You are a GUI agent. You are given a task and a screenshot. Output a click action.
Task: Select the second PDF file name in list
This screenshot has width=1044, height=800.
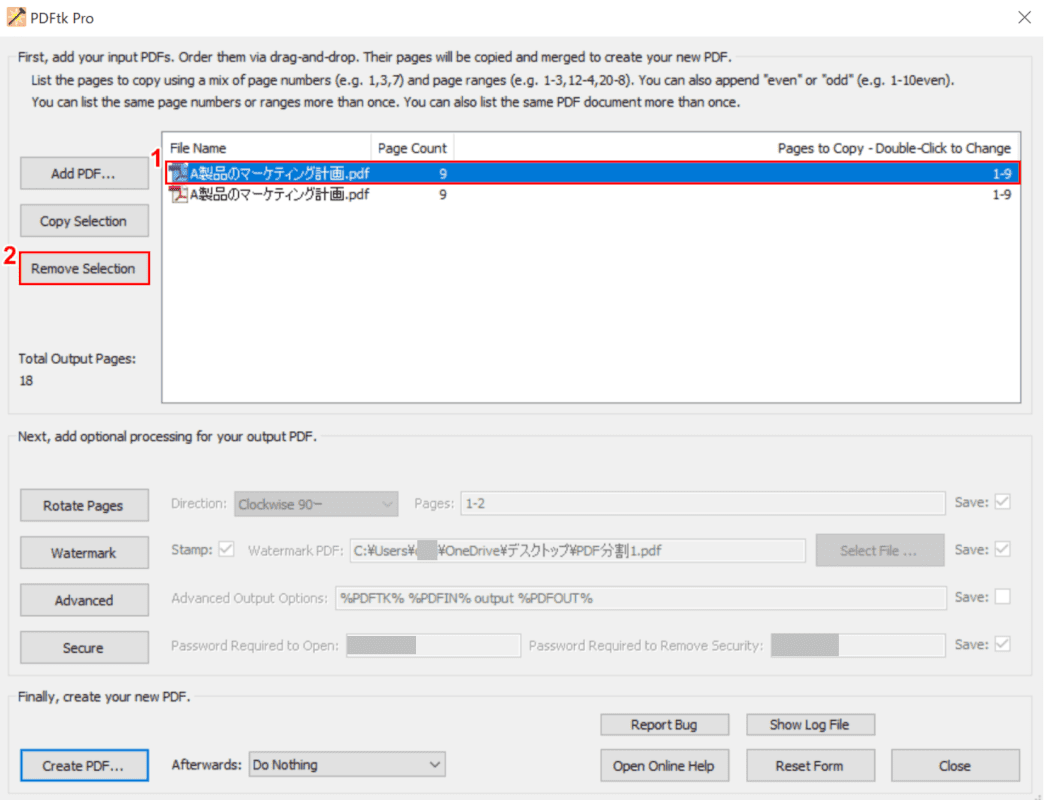280,194
